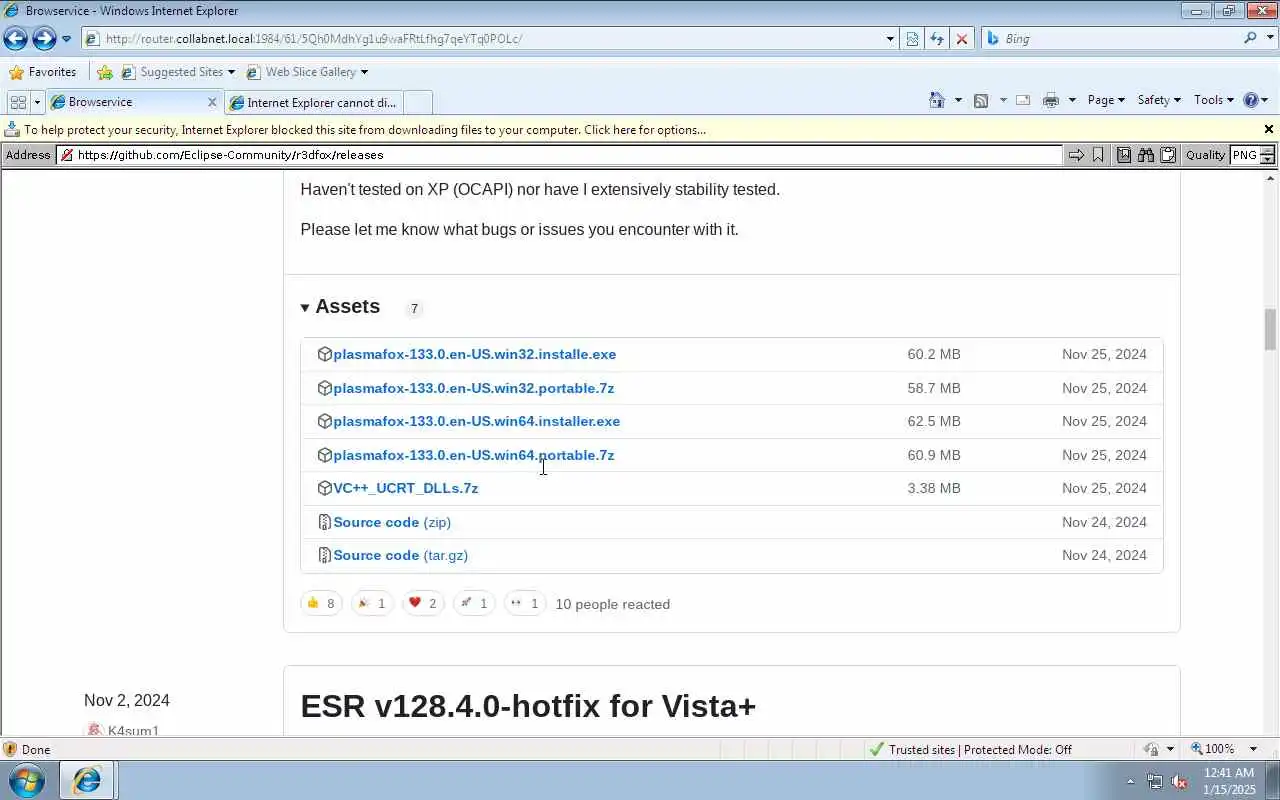Screen dimensions: 1280x800
Task: Open the IE address bar autocomplete dropdown
Action: [890, 39]
